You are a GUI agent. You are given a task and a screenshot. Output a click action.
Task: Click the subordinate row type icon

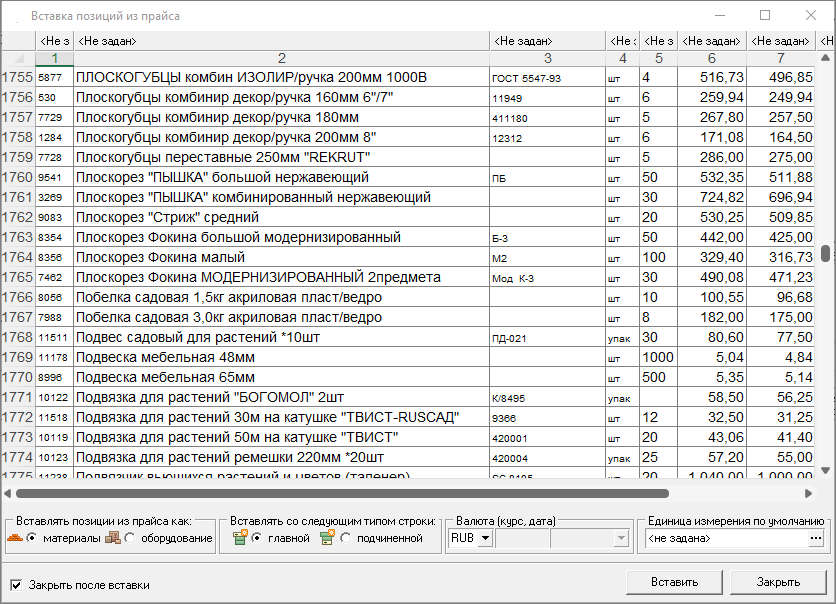[x=327, y=539]
